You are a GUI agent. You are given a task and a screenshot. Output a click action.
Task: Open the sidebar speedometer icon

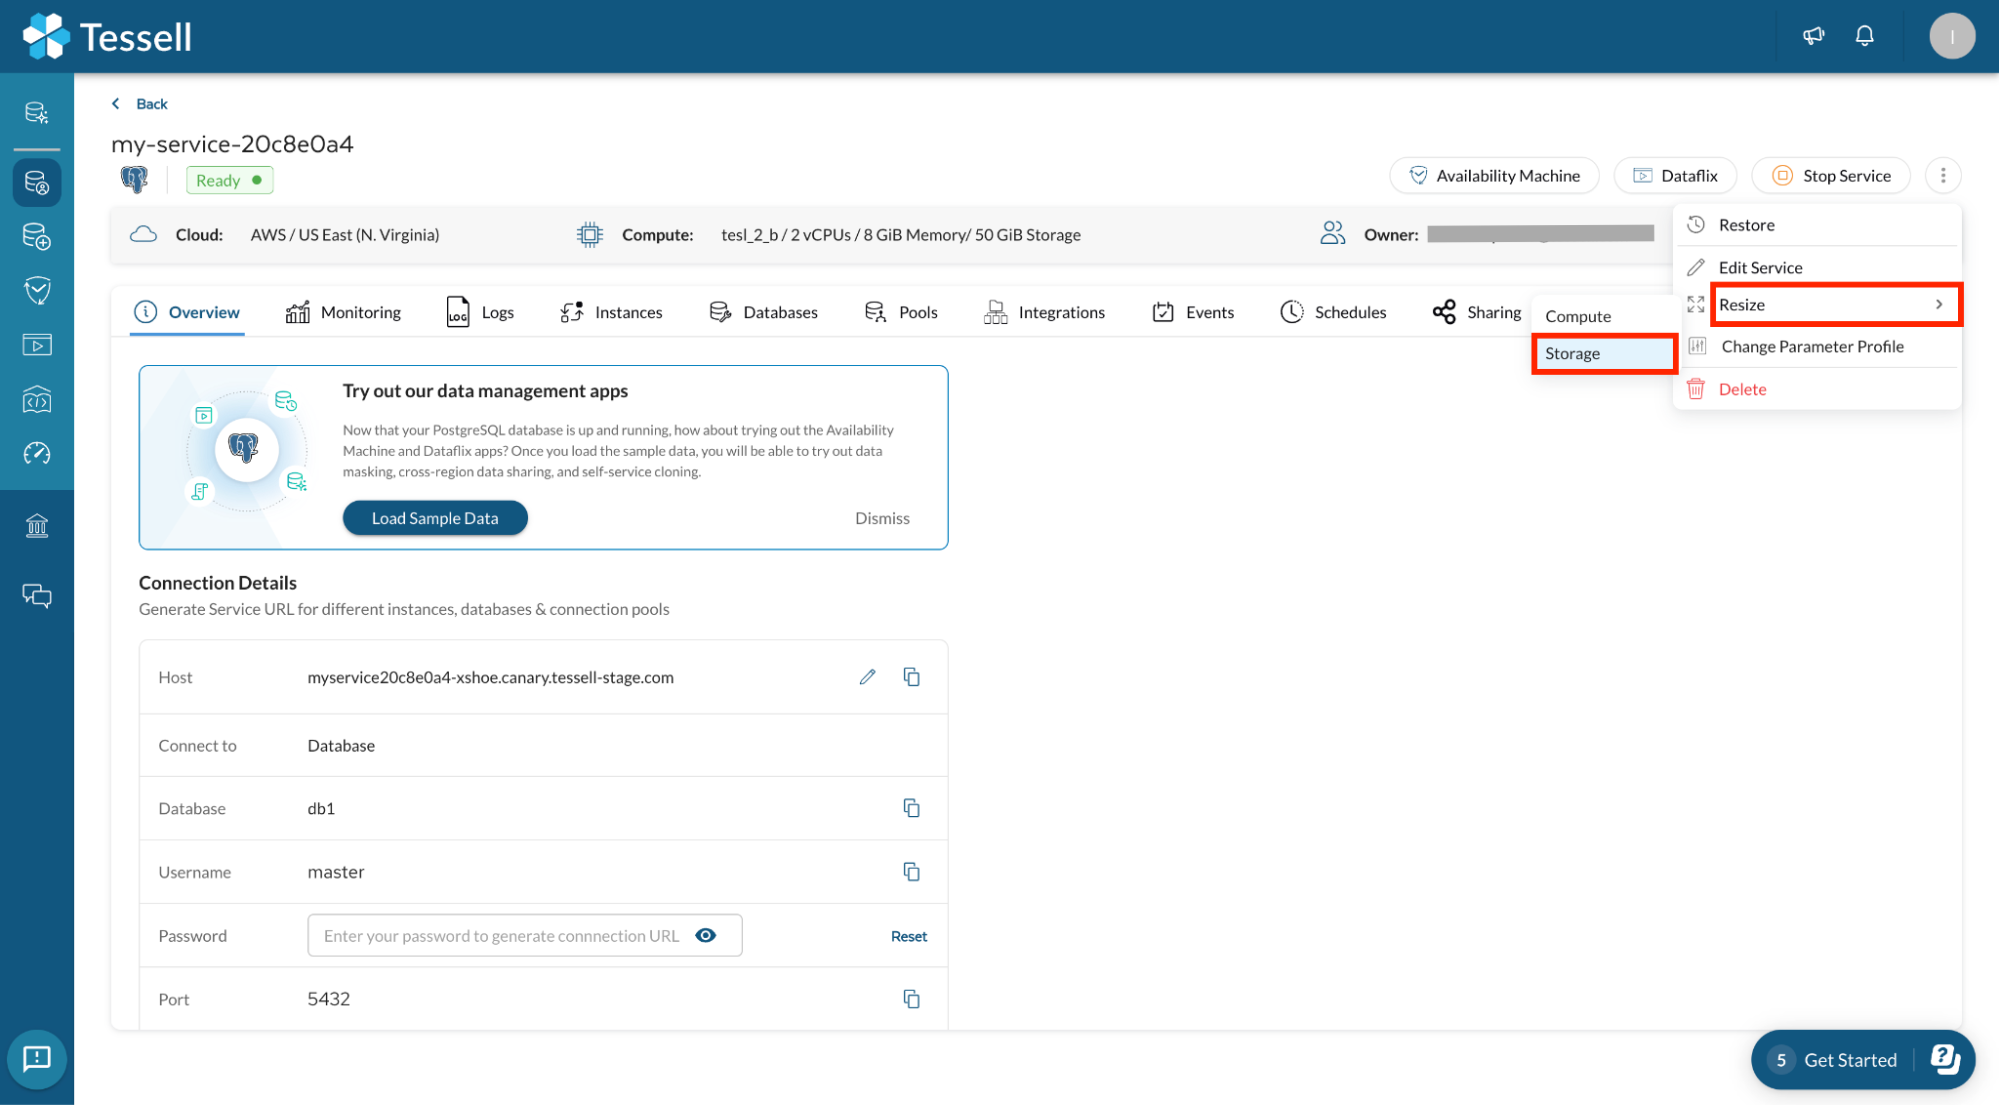[x=37, y=453]
